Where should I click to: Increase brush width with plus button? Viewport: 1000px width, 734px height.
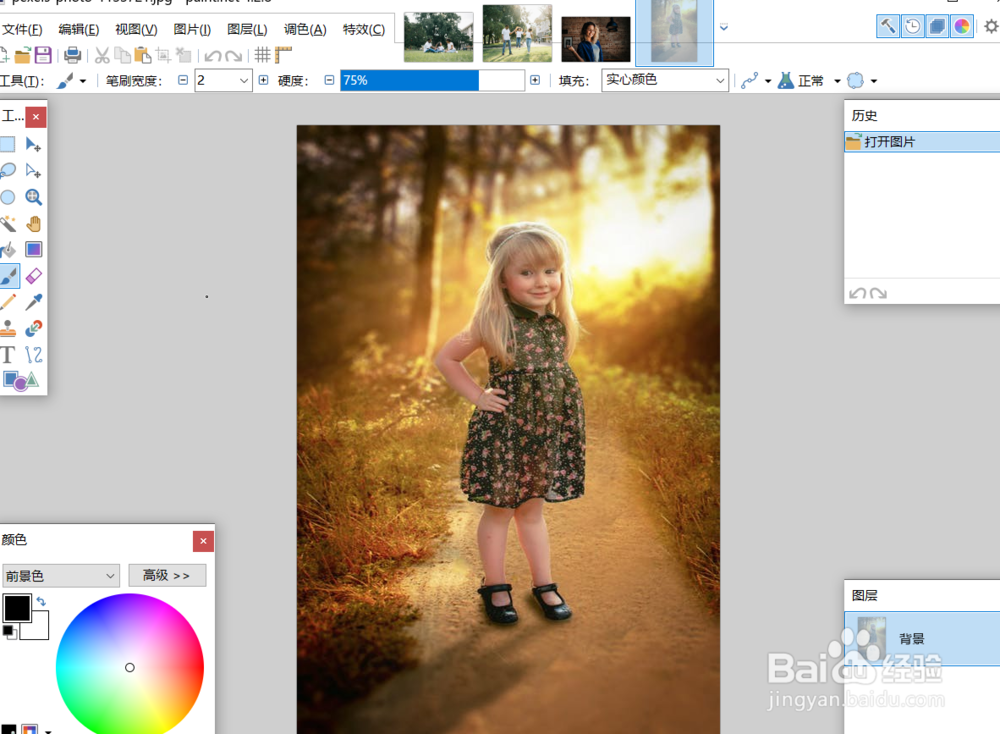263,80
